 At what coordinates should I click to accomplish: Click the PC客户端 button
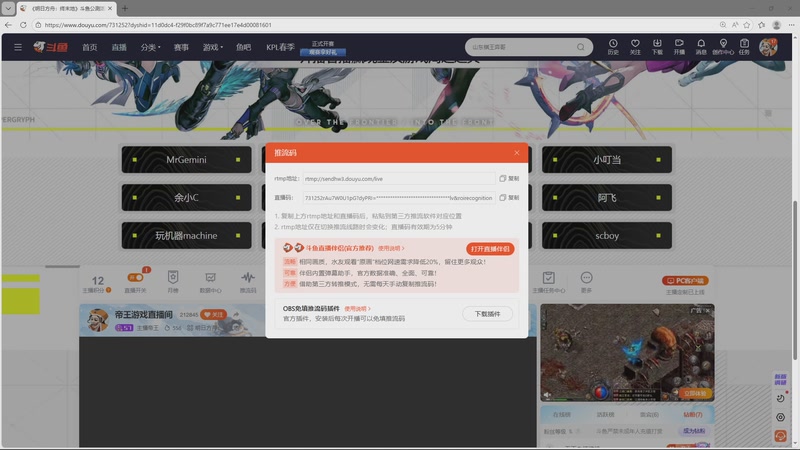click(685, 281)
